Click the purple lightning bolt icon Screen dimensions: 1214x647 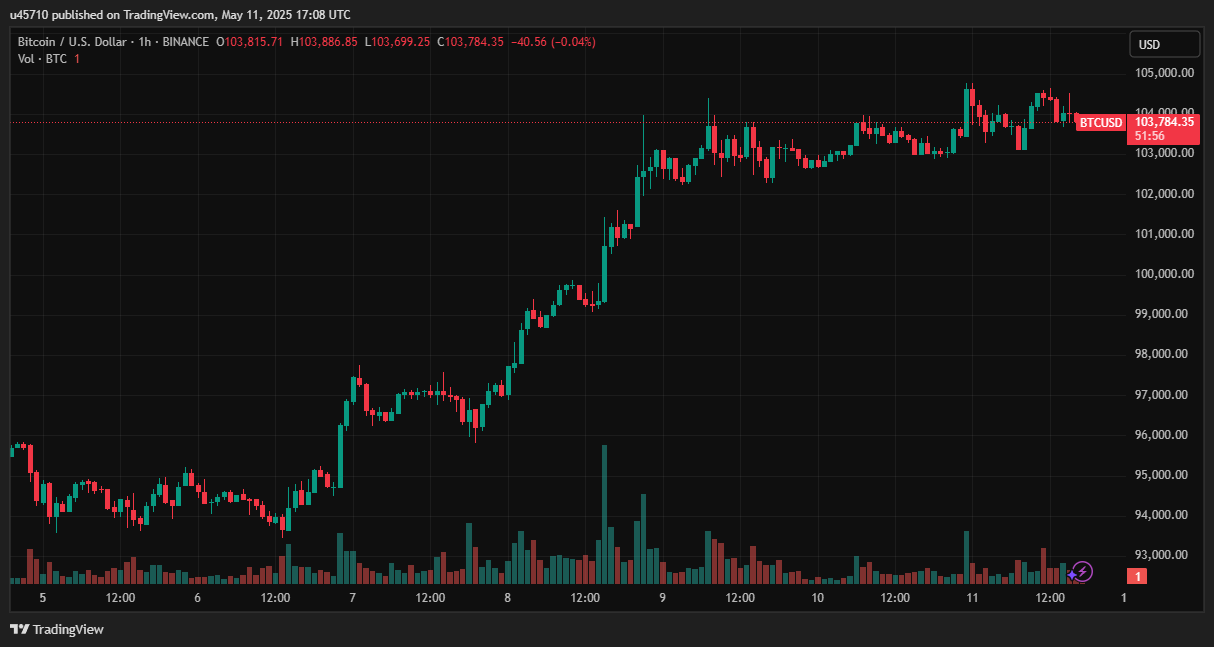coord(1082,572)
